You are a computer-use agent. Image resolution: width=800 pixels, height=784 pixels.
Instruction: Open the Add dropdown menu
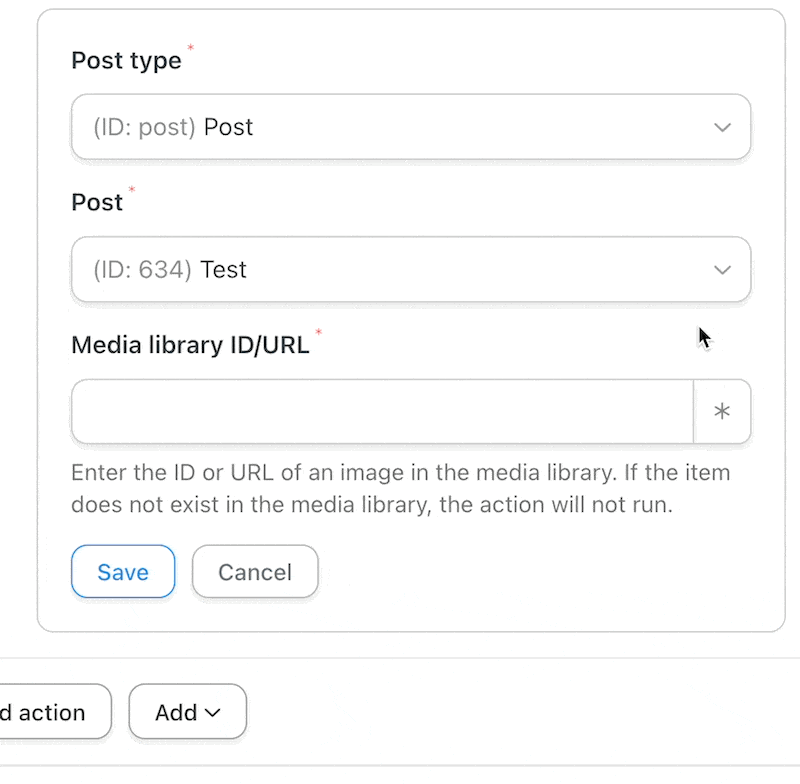[x=188, y=712]
